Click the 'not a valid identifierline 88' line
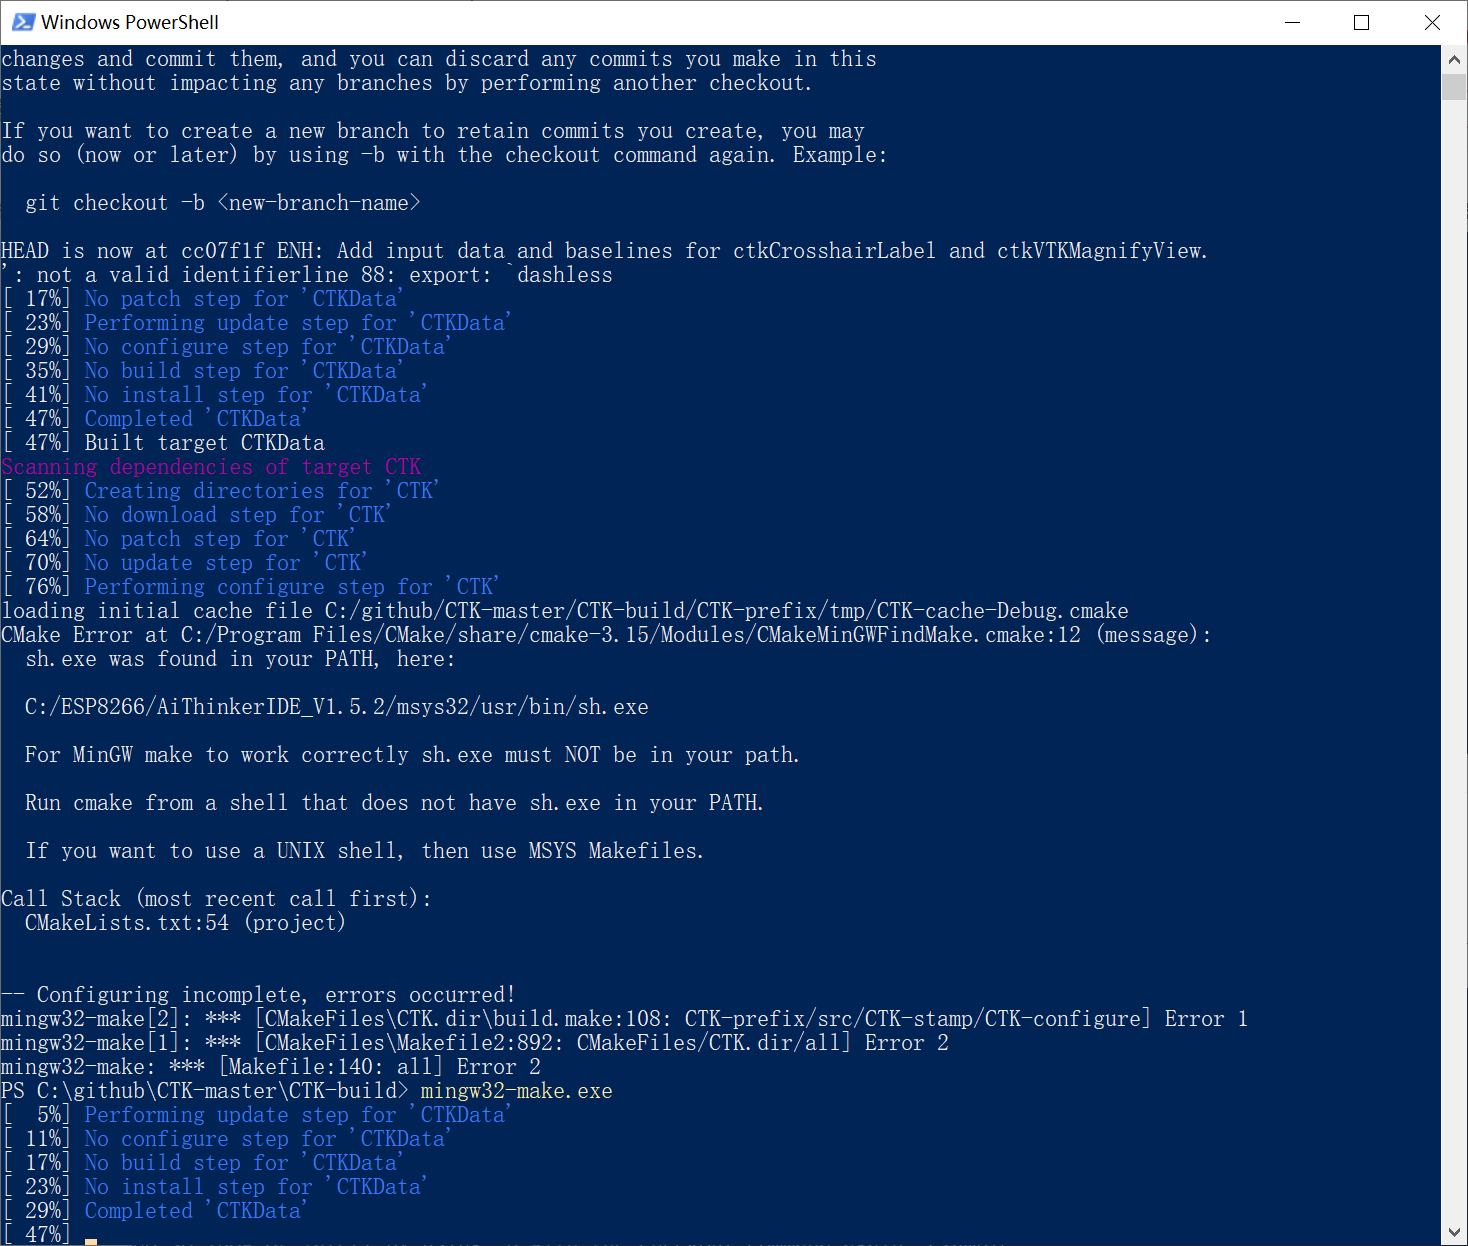Viewport: 1468px width, 1246px height. point(307,275)
